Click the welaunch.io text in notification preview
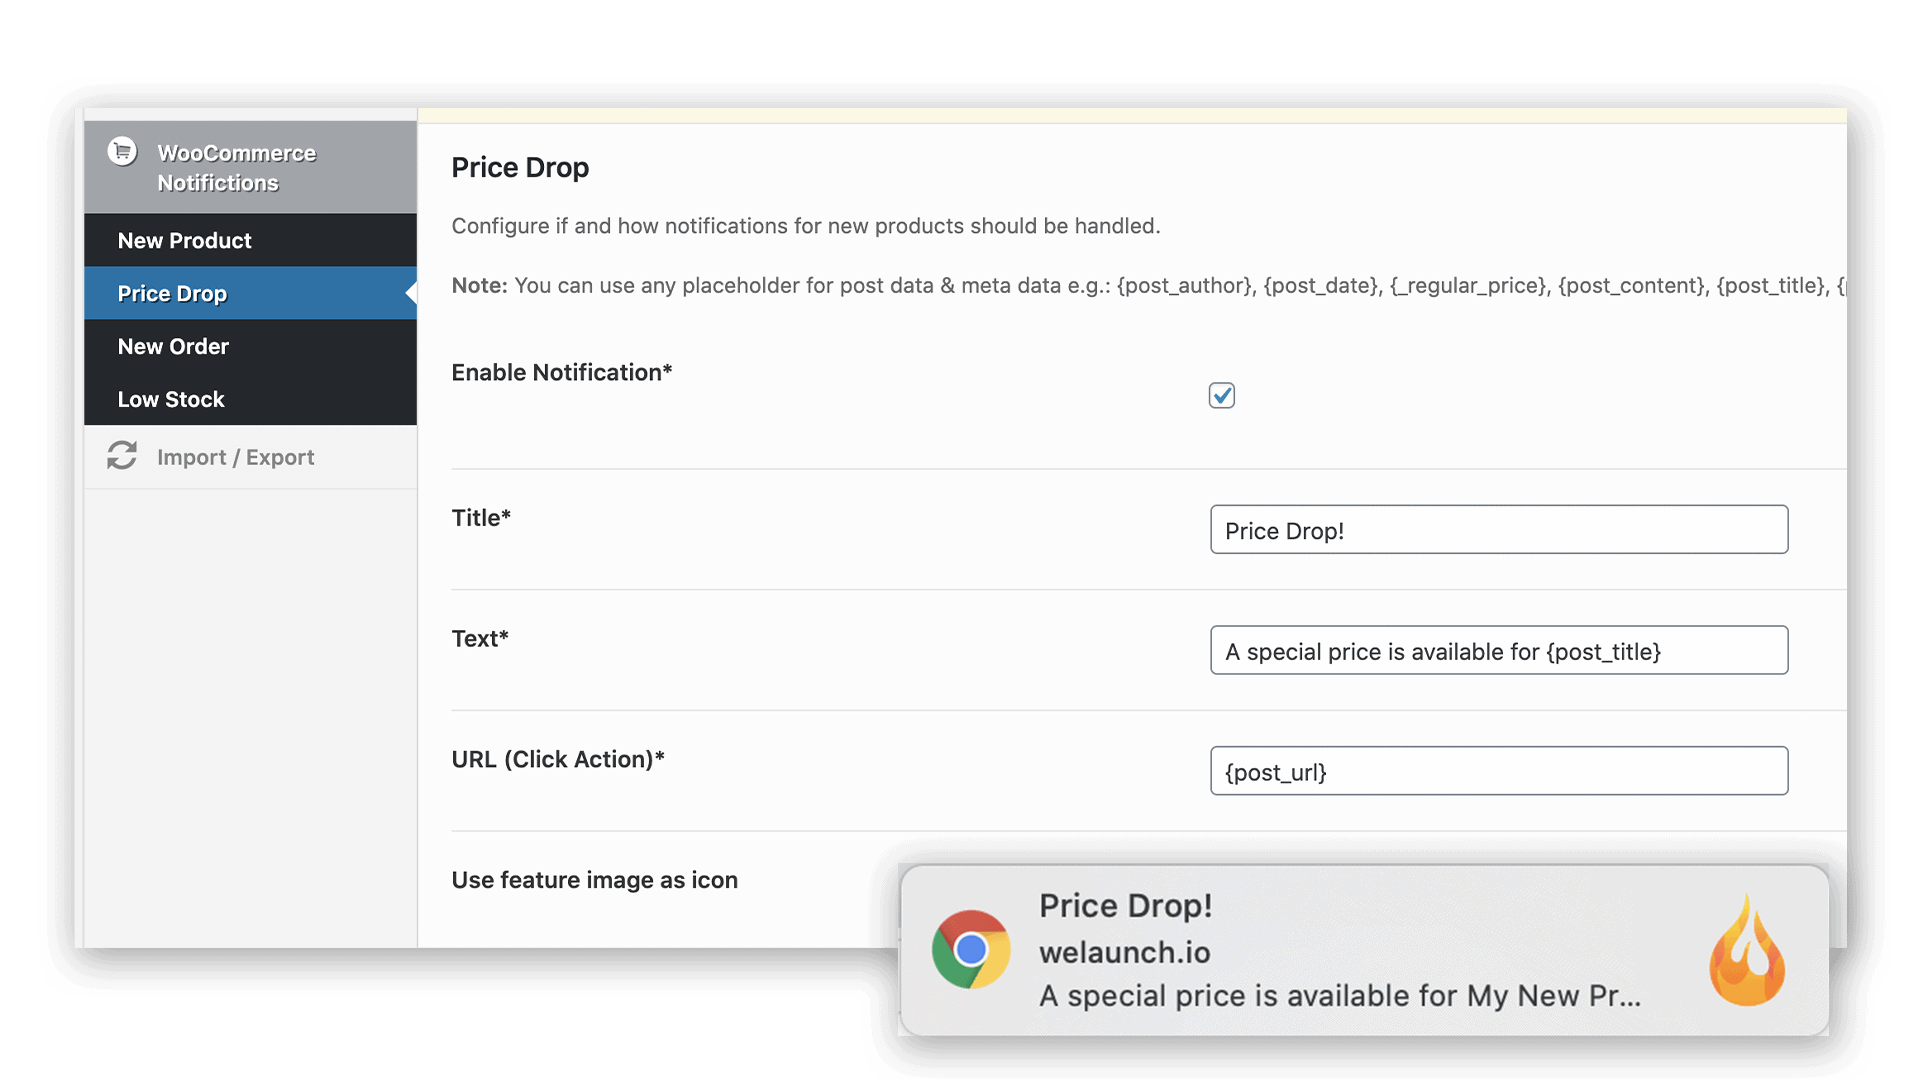 point(1125,952)
